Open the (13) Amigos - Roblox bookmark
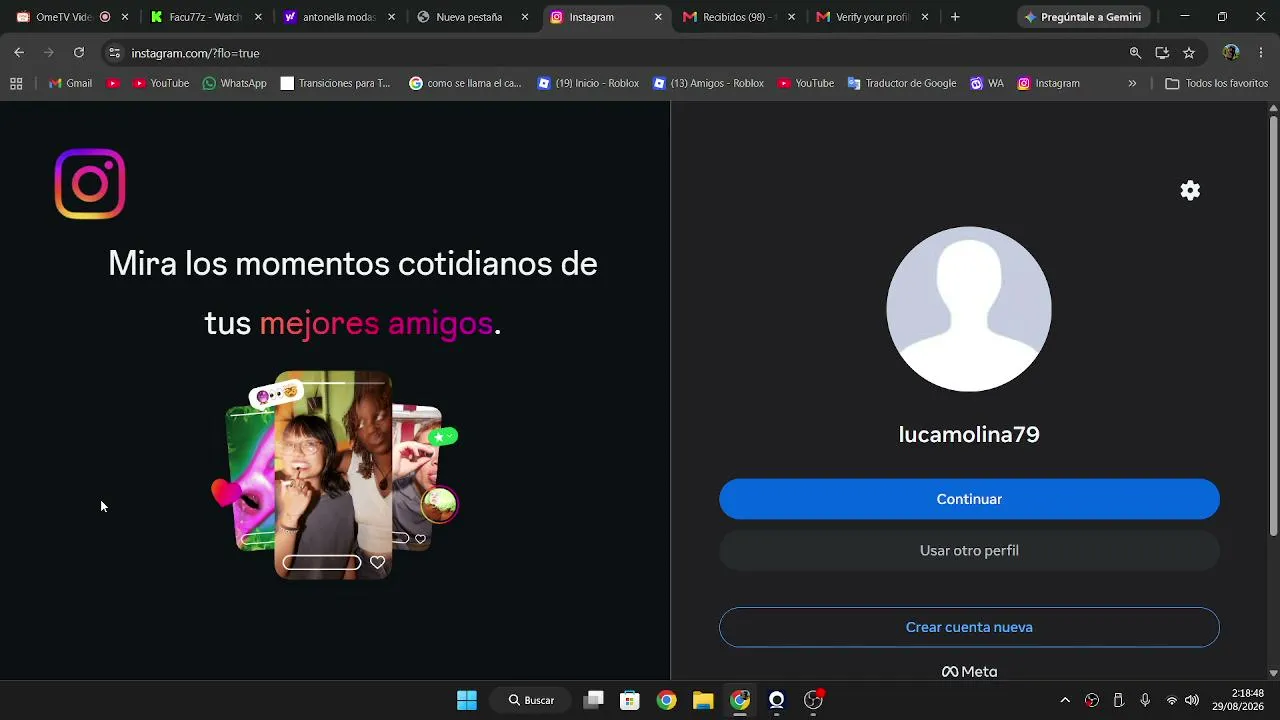Screen dimensions: 1280x720 [708, 84]
